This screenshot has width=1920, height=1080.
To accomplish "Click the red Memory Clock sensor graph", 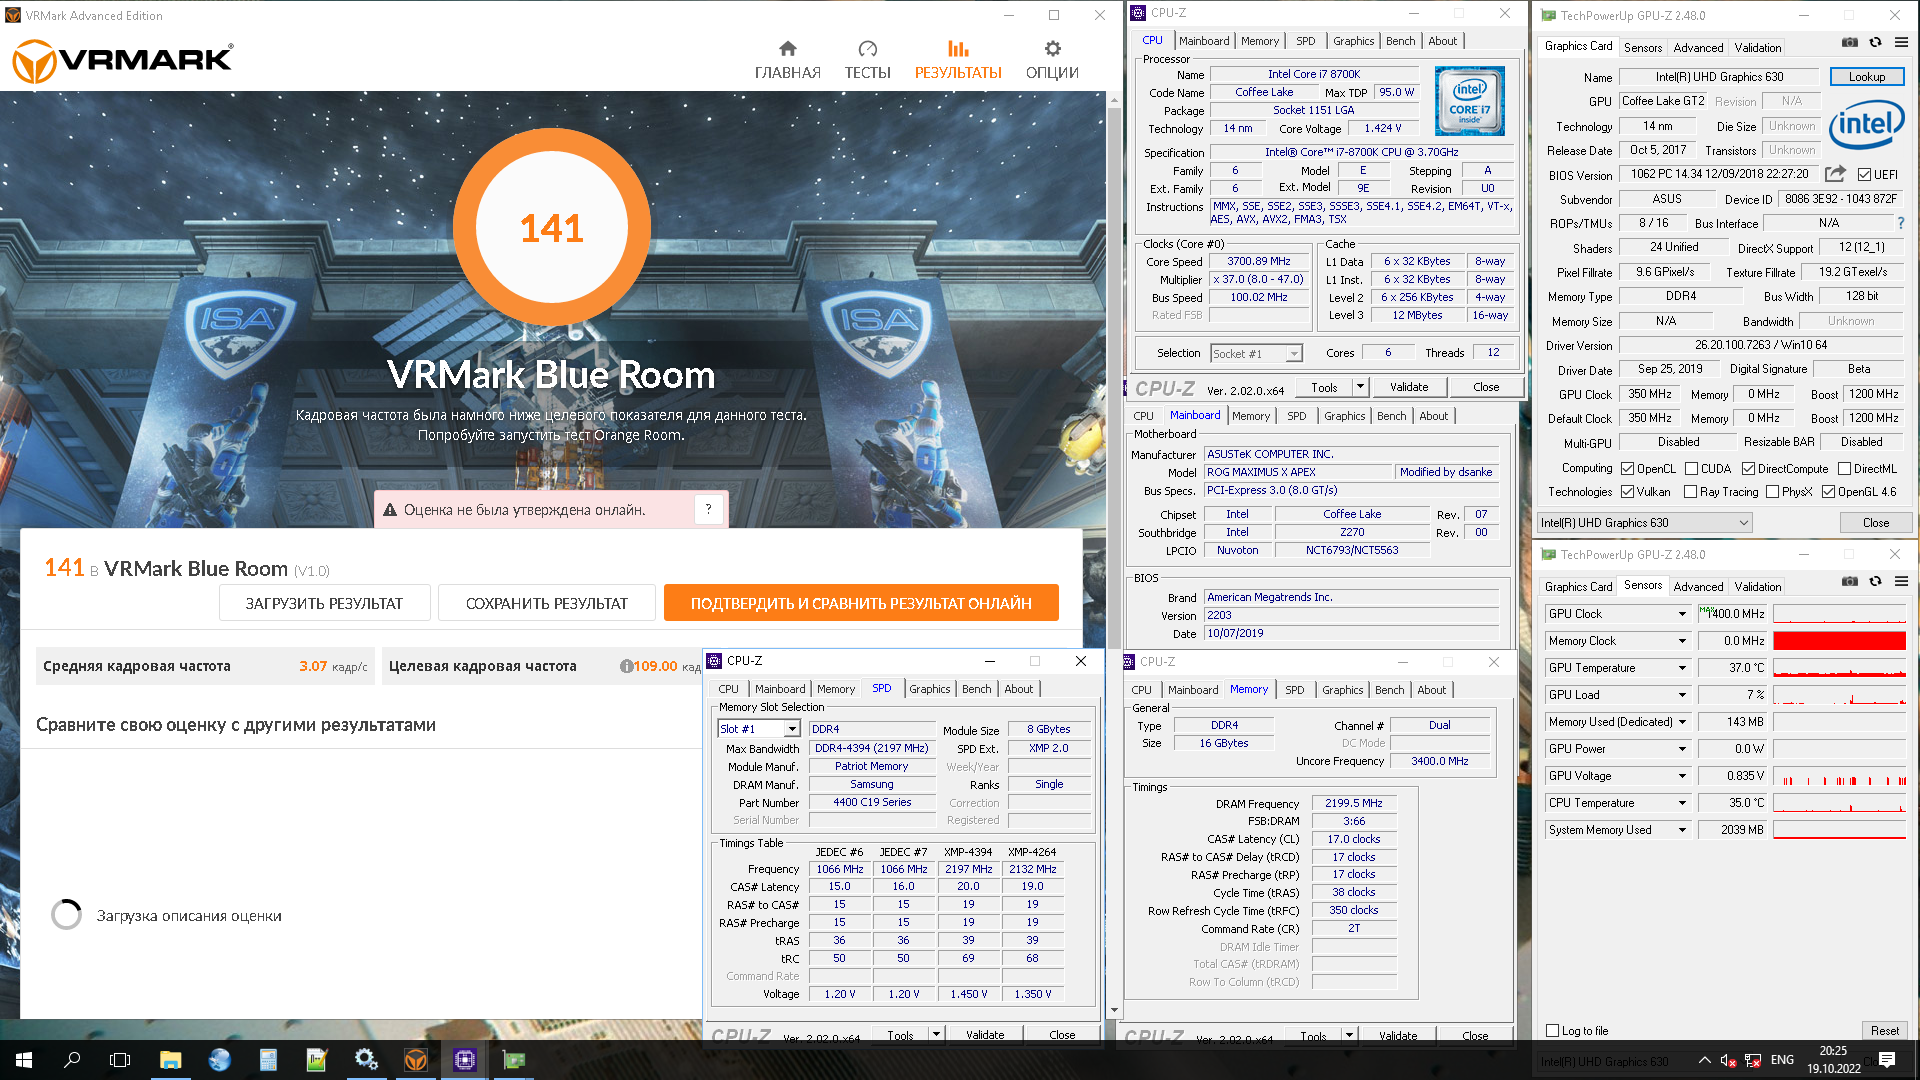I will click(x=1839, y=641).
